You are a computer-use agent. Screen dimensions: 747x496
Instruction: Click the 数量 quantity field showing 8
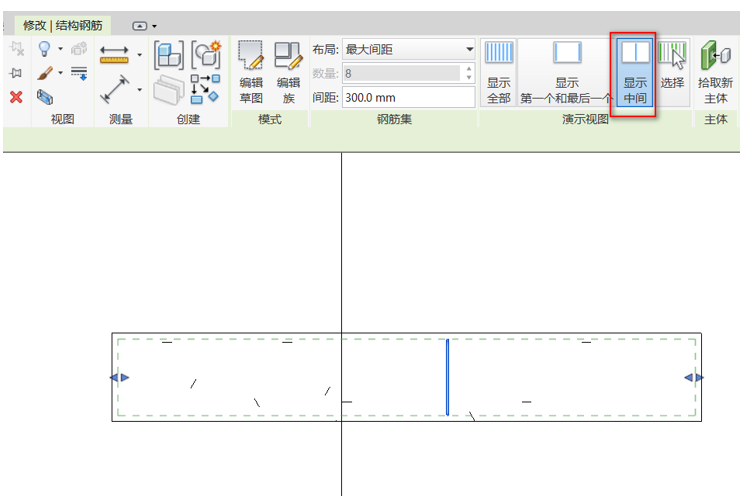[x=401, y=73]
